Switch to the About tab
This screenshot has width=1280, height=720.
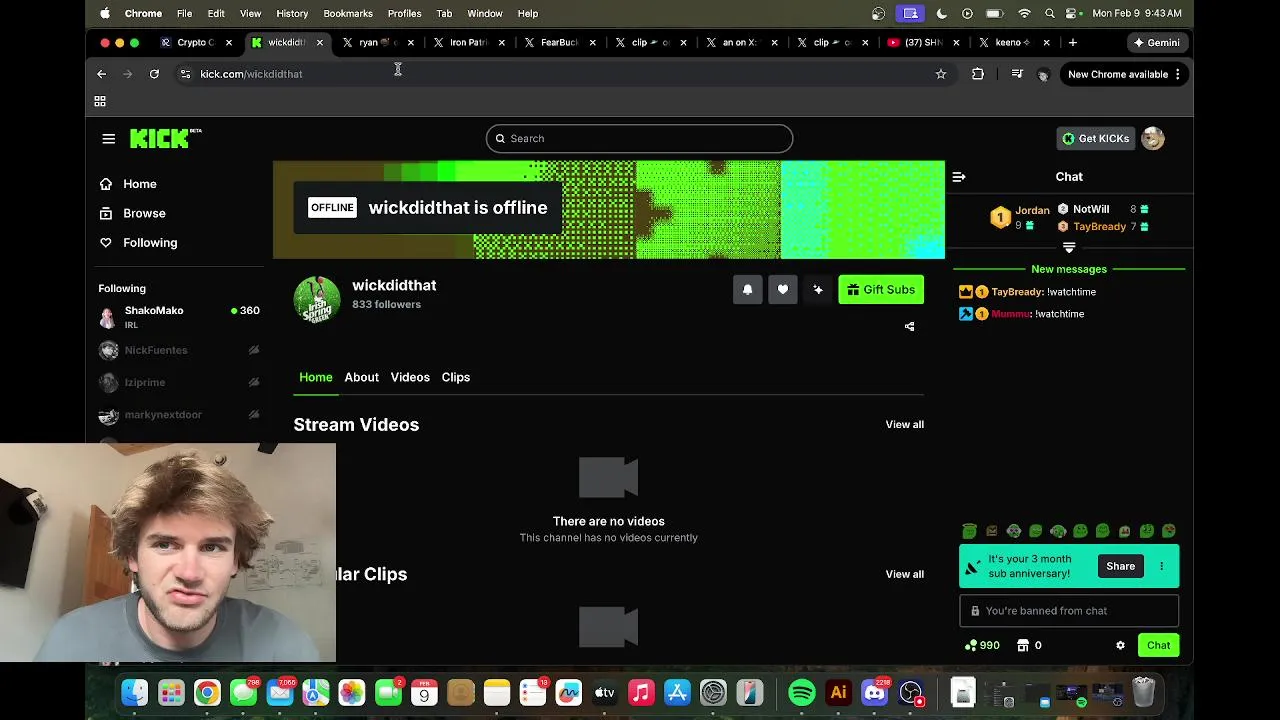coord(361,377)
